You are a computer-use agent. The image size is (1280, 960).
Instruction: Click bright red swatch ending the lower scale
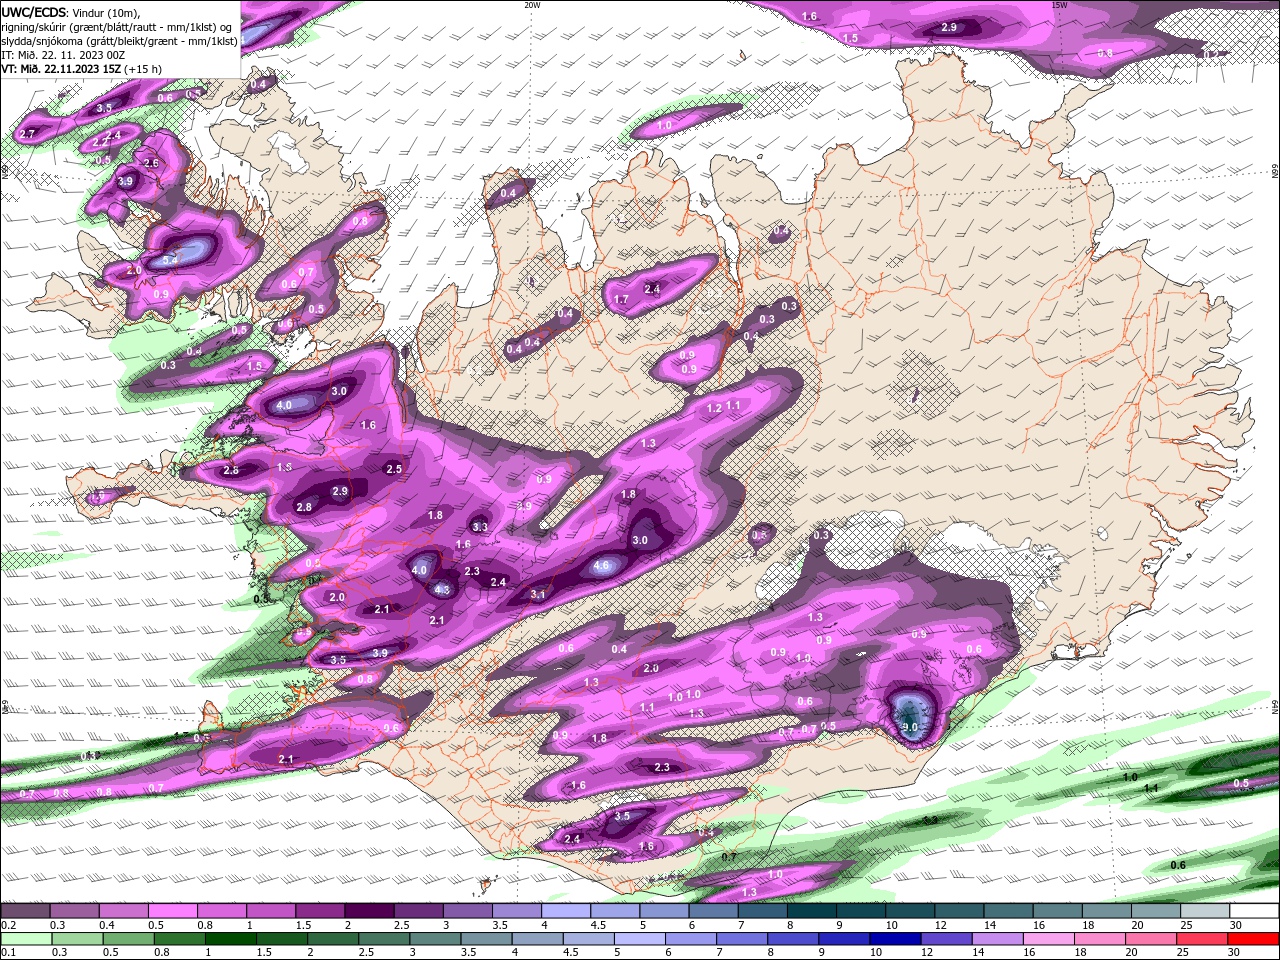tap(1254, 938)
